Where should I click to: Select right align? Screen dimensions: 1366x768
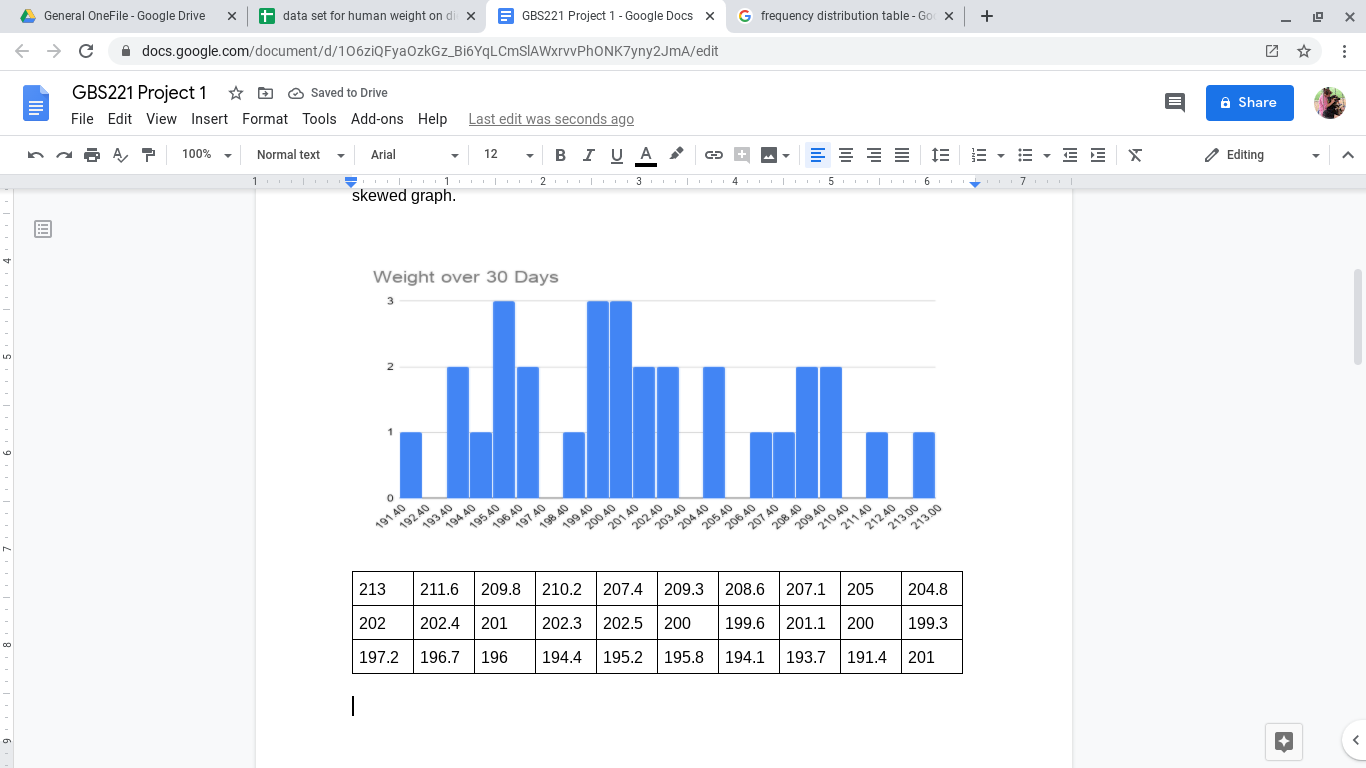pyautogui.click(x=874, y=155)
